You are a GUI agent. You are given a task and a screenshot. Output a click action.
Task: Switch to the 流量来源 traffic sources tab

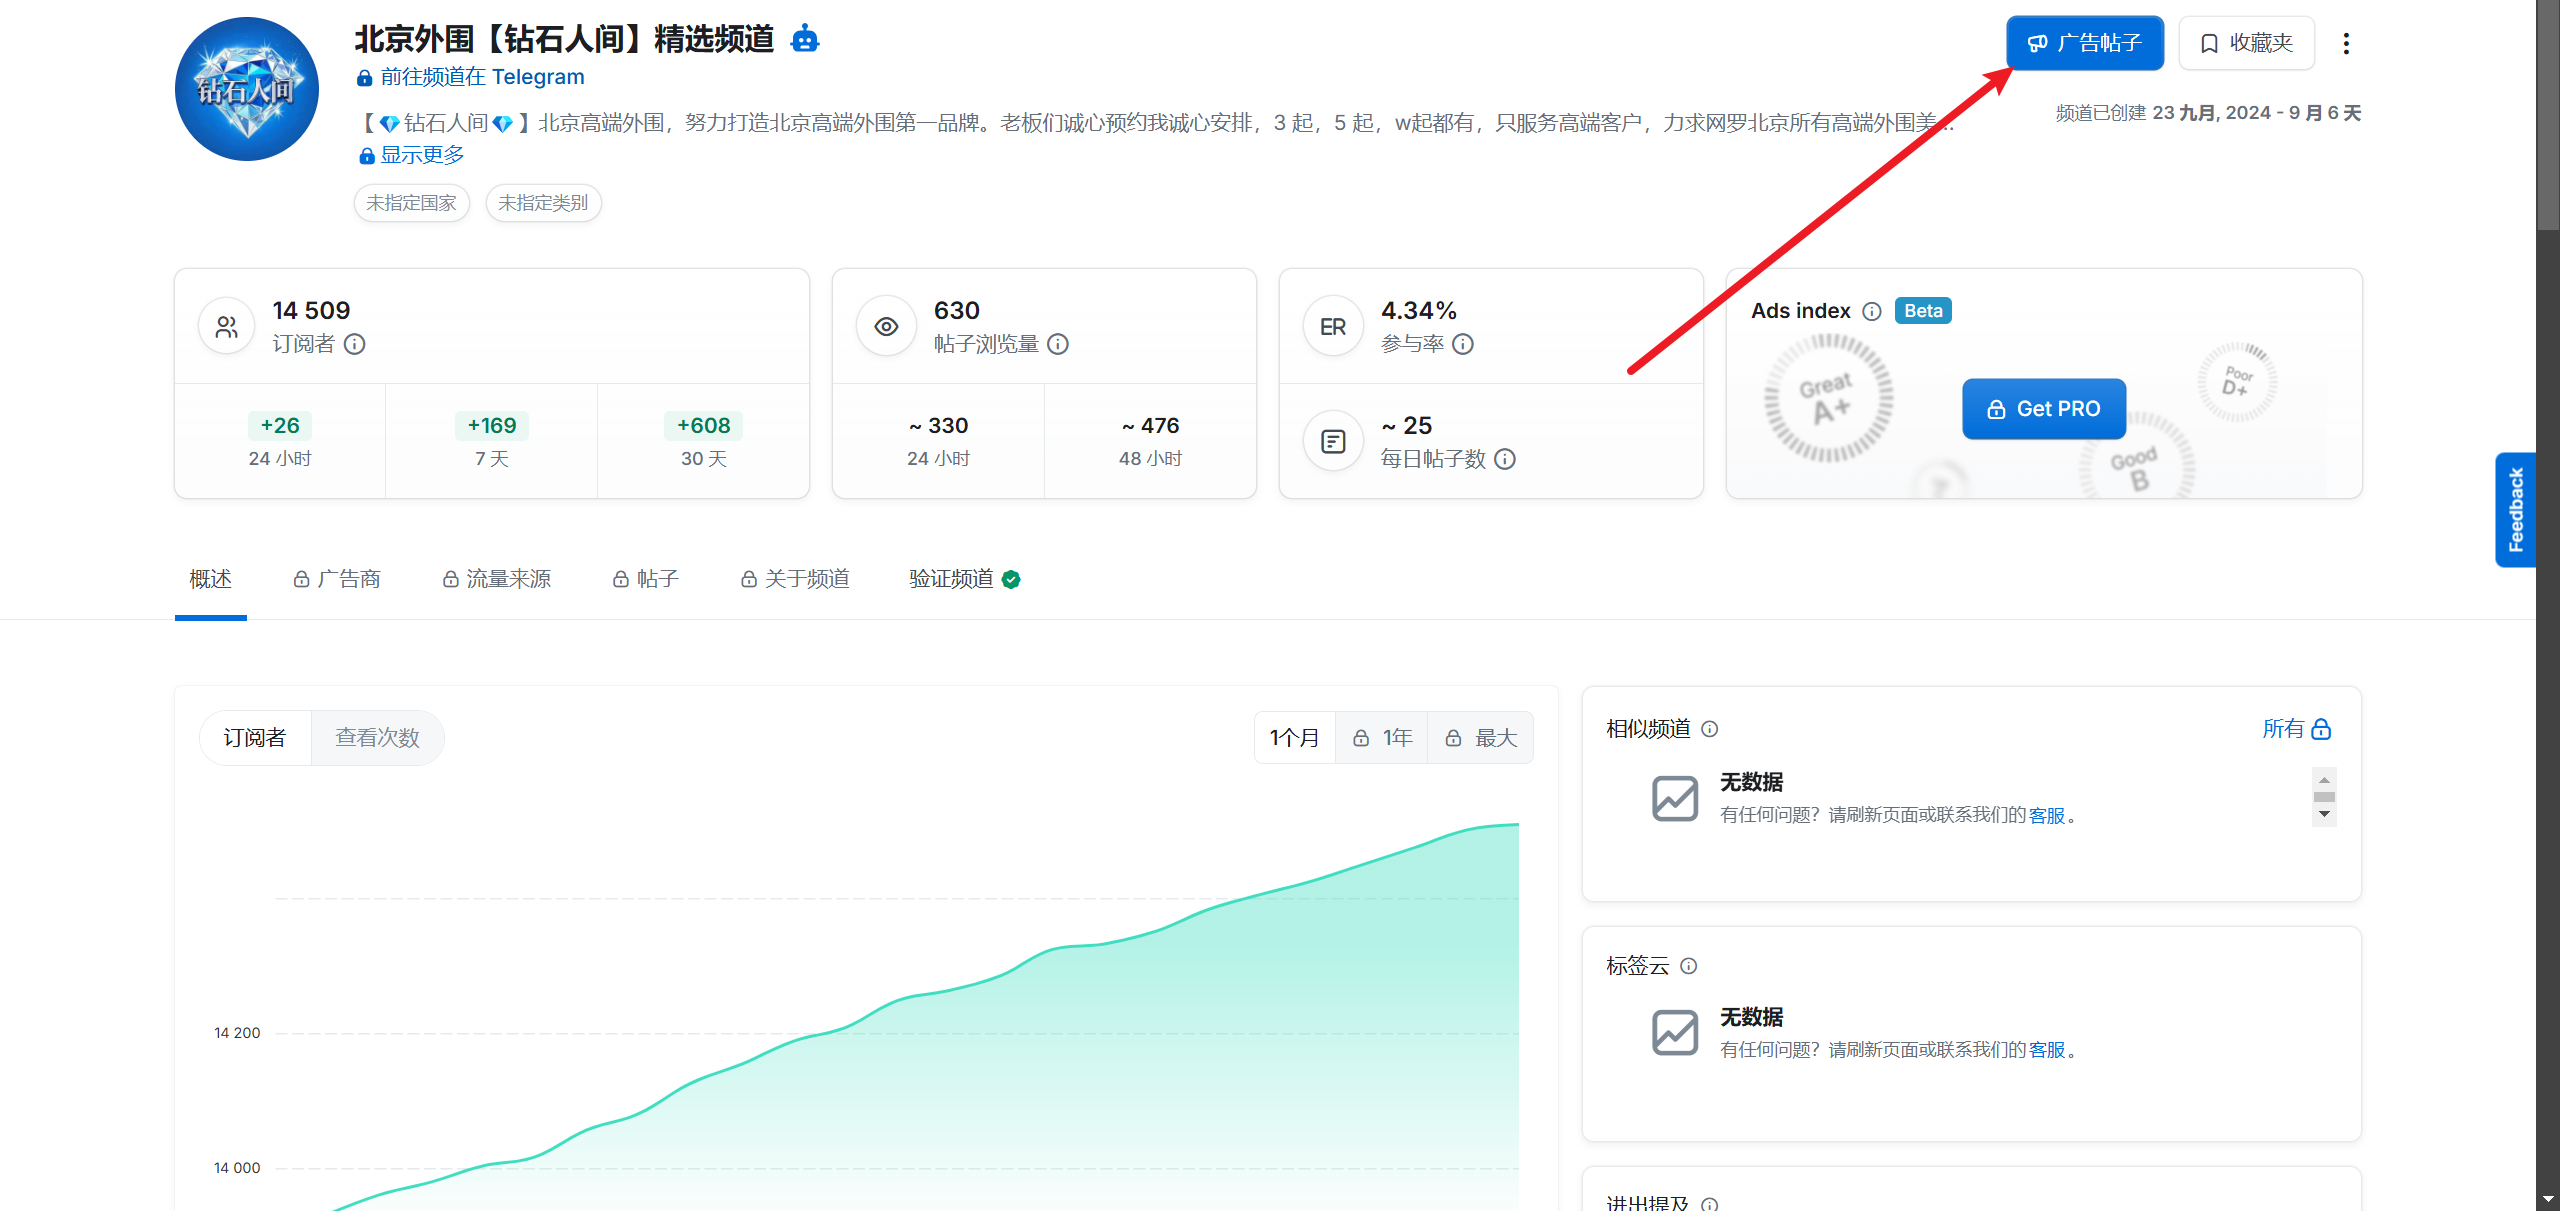pos(497,579)
